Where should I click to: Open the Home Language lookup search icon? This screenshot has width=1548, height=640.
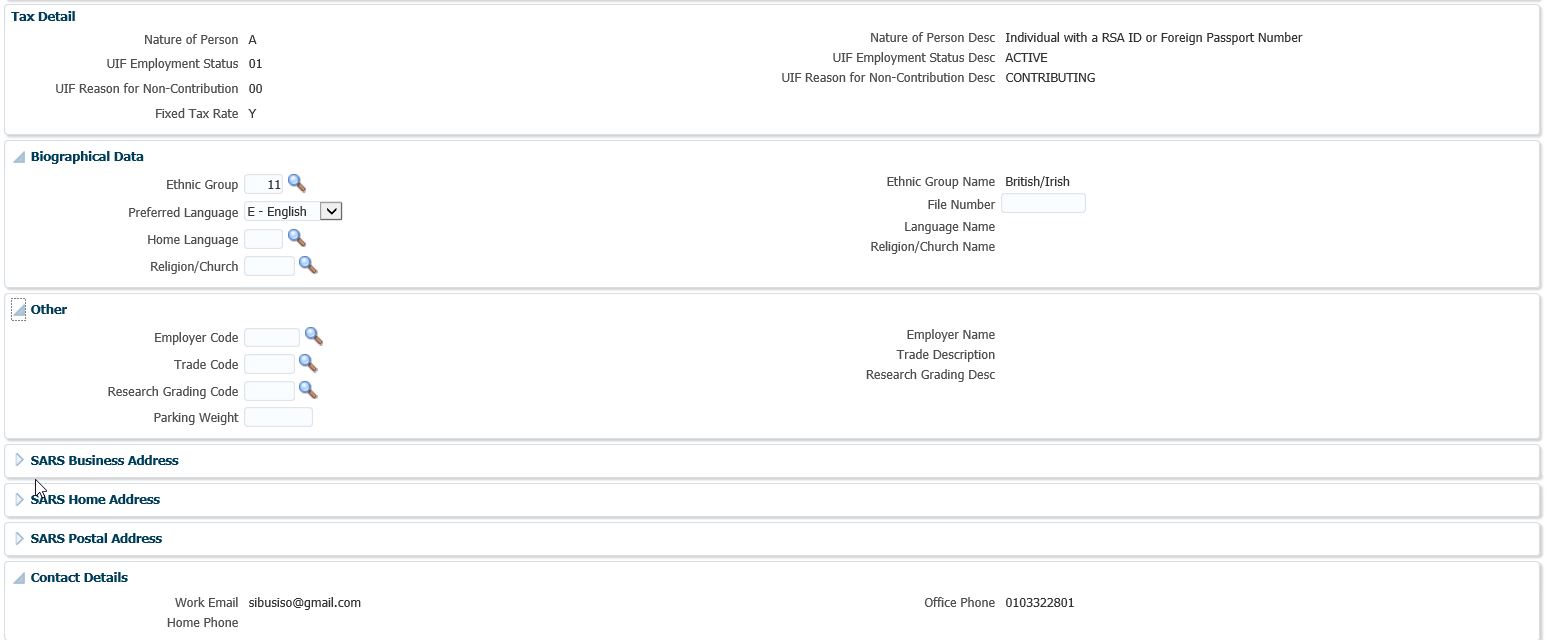pos(296,238)
